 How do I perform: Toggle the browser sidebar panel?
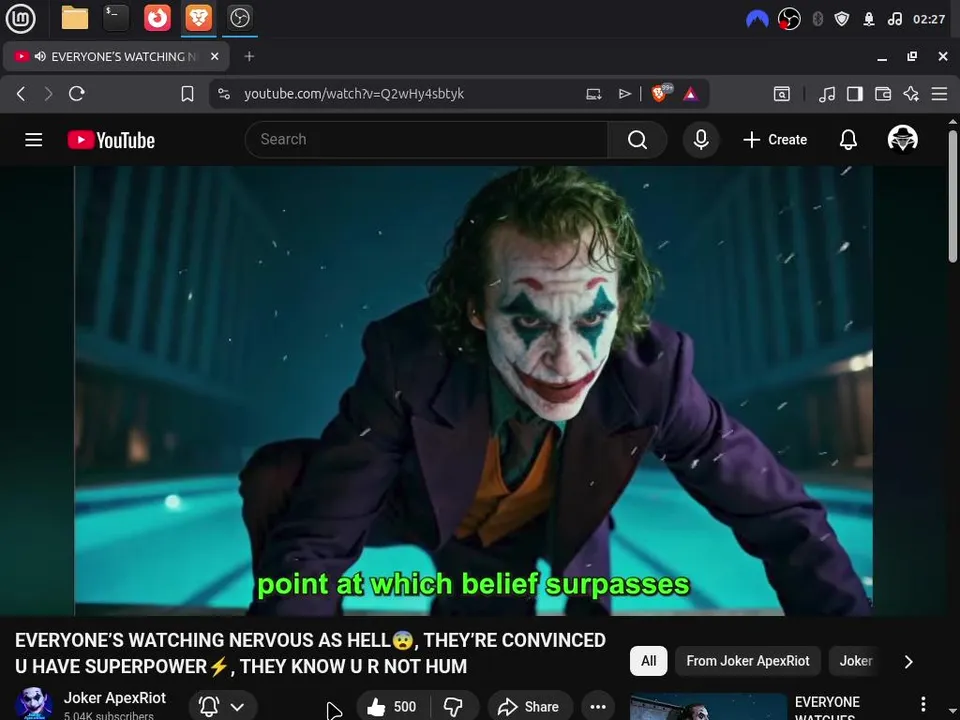click(855, 94)
